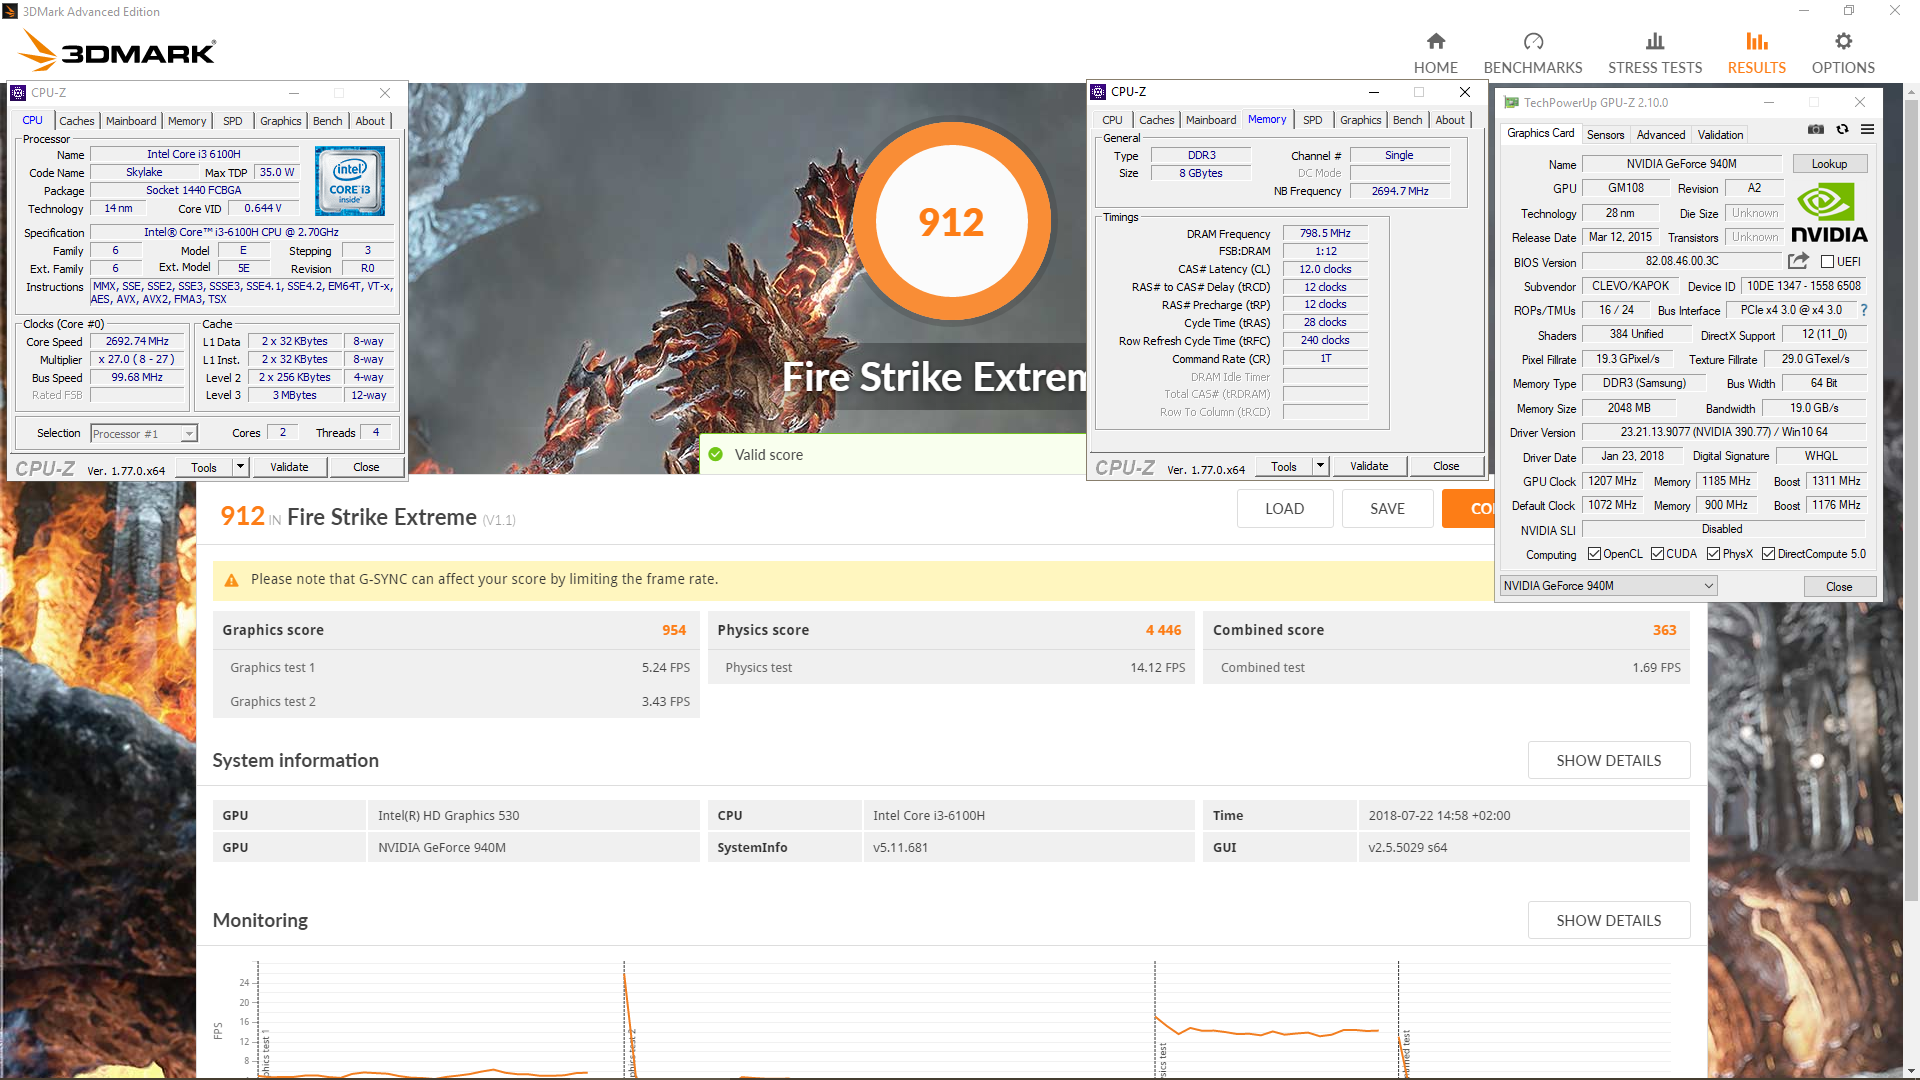Click the Combined test peak in monitoring graph
This screenshot has height=1080, width=1920.
click(1399, 1038)
